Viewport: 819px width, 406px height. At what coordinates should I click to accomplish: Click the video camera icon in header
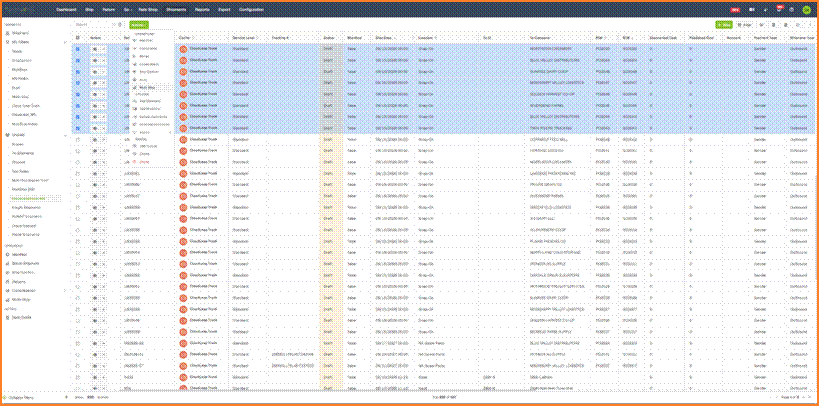(752, 9)
